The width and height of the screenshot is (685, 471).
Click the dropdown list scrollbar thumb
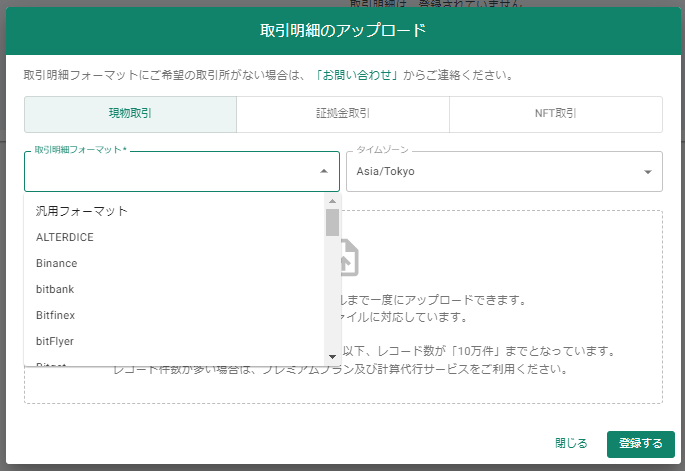(332, 222)
